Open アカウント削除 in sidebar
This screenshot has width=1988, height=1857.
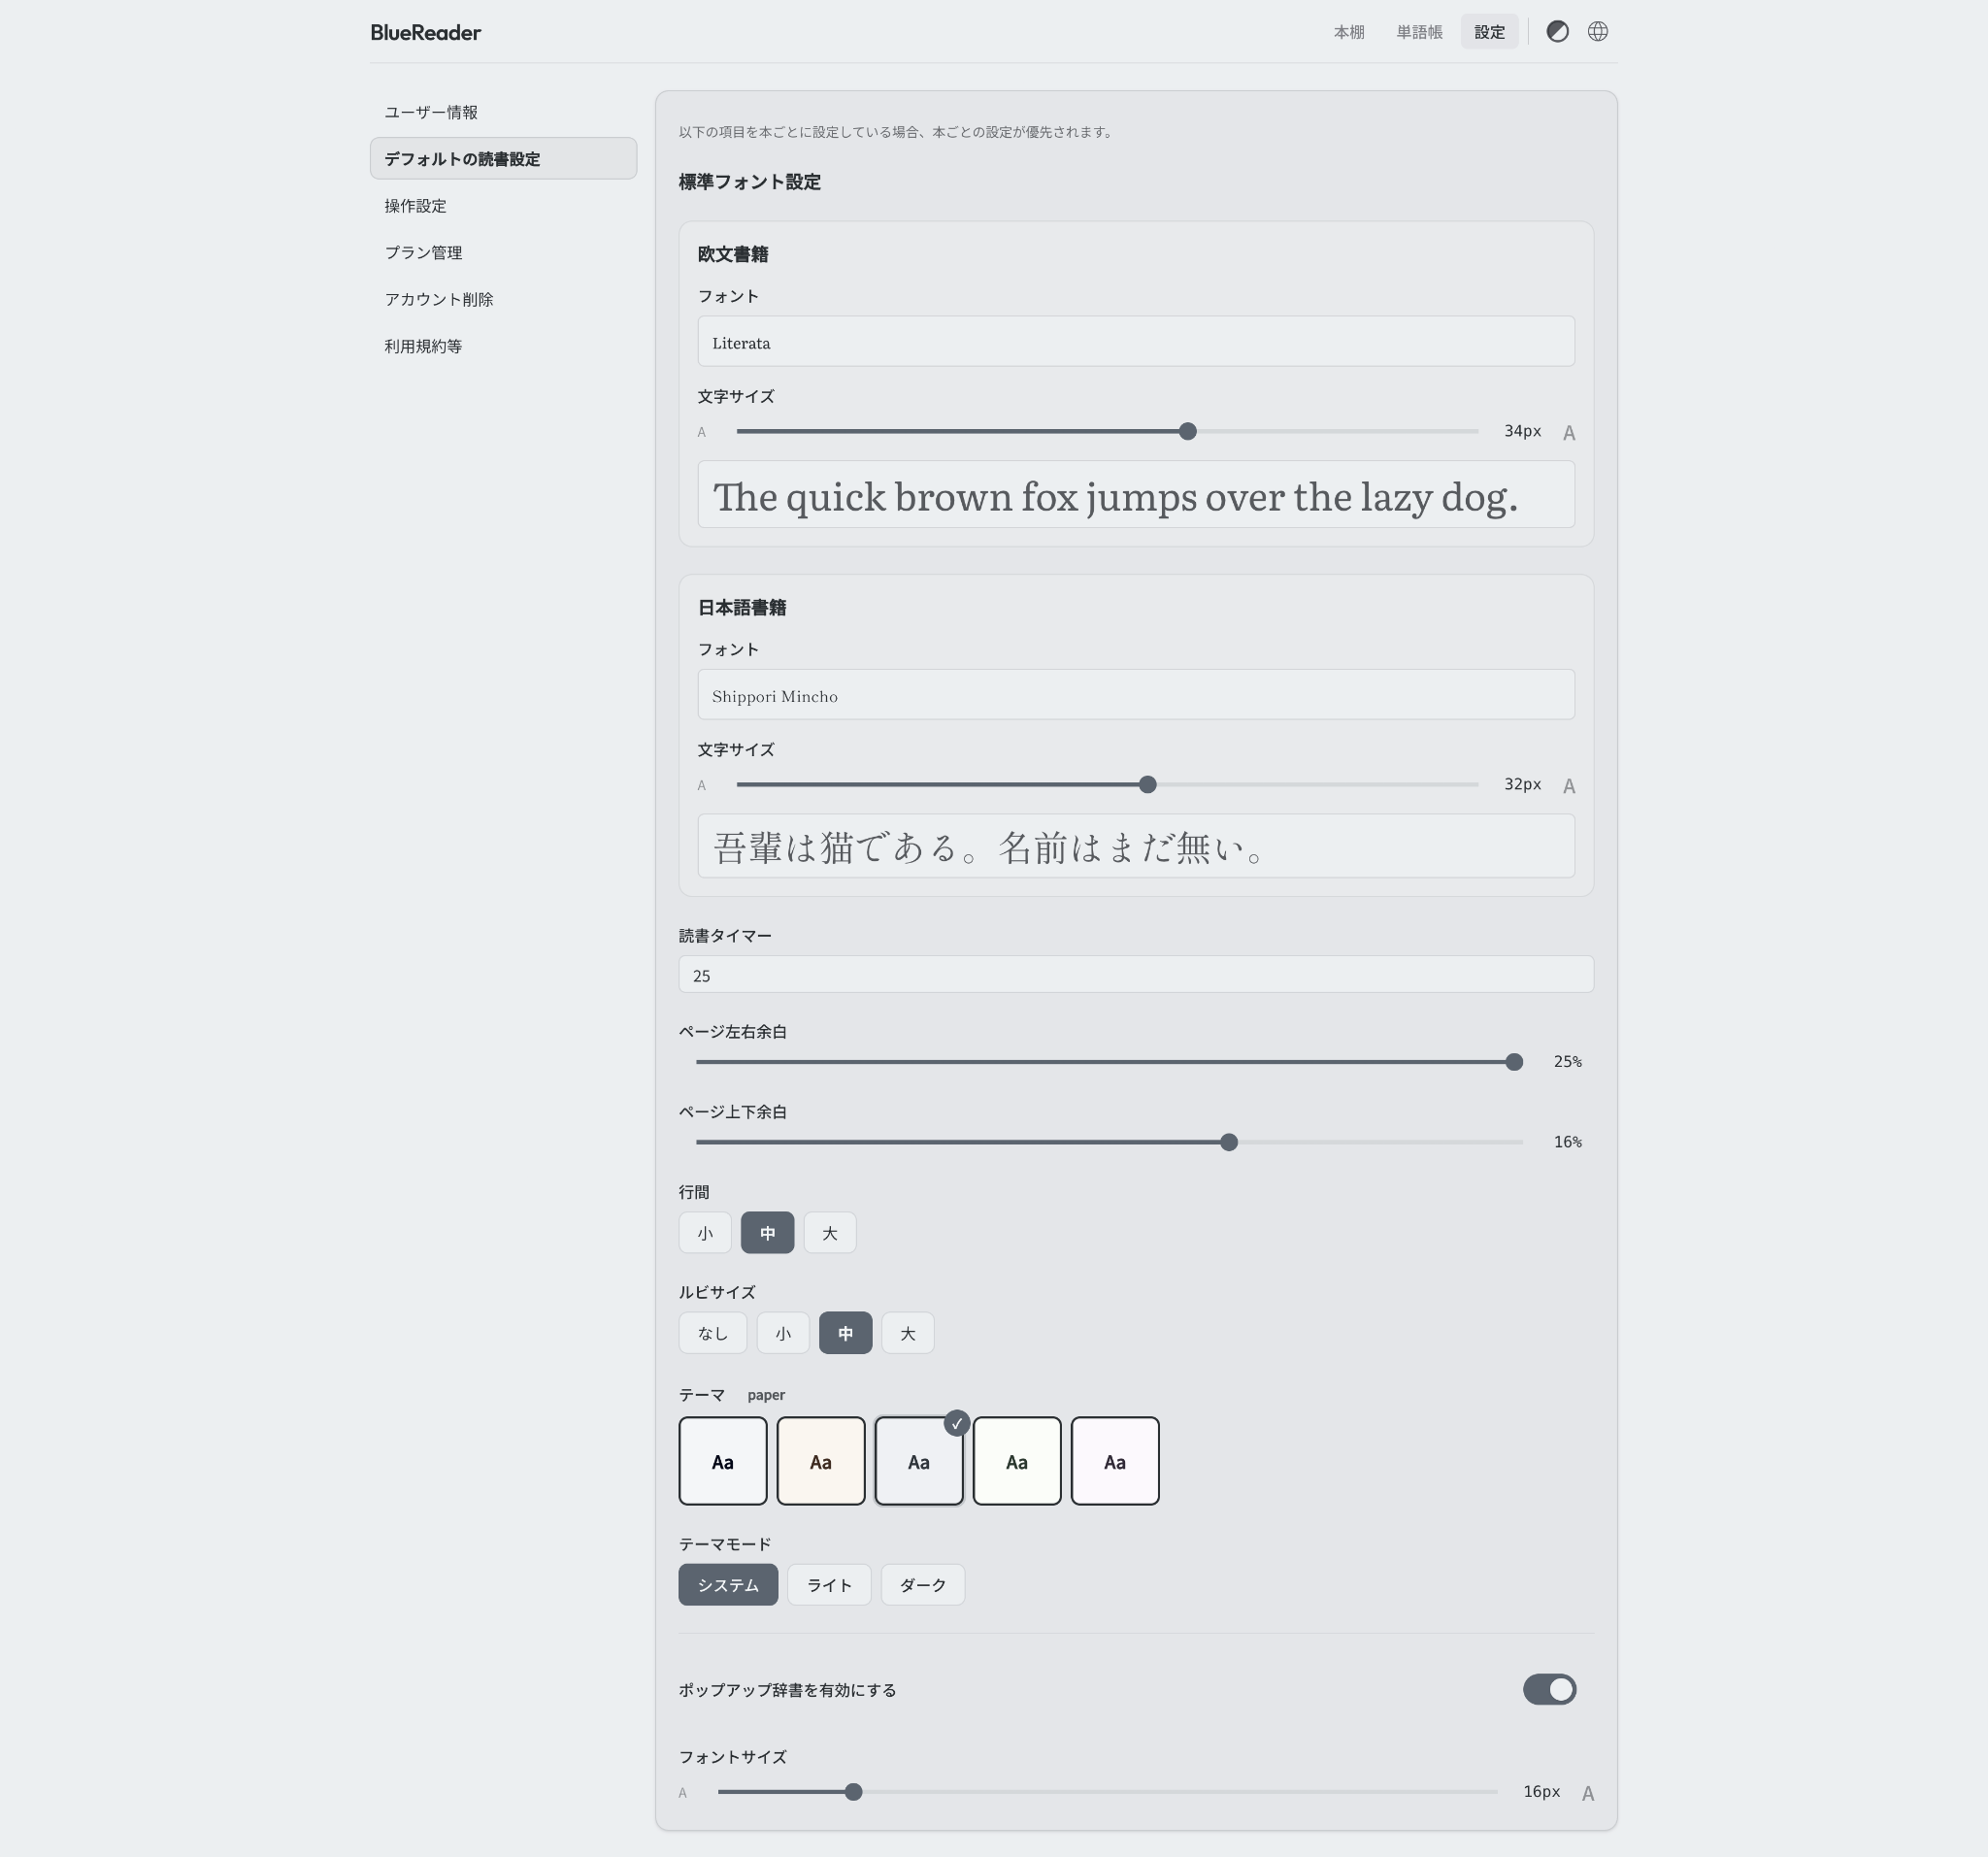(x=503, y=299)
